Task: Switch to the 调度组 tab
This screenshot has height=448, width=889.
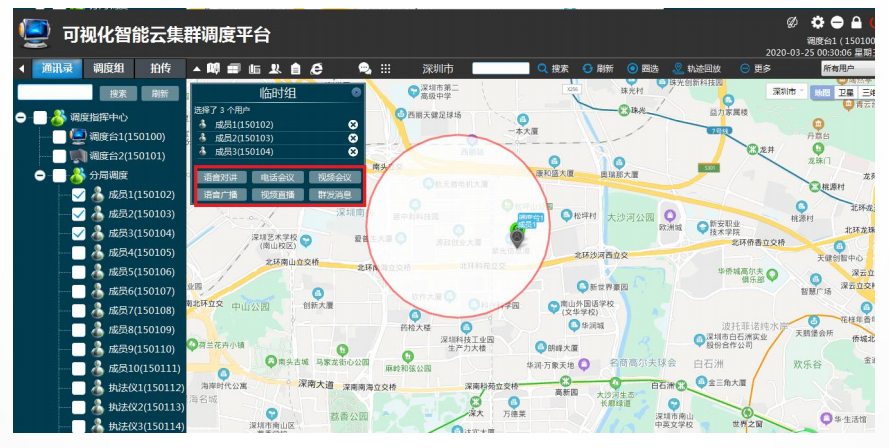Action: coord(109,69)
